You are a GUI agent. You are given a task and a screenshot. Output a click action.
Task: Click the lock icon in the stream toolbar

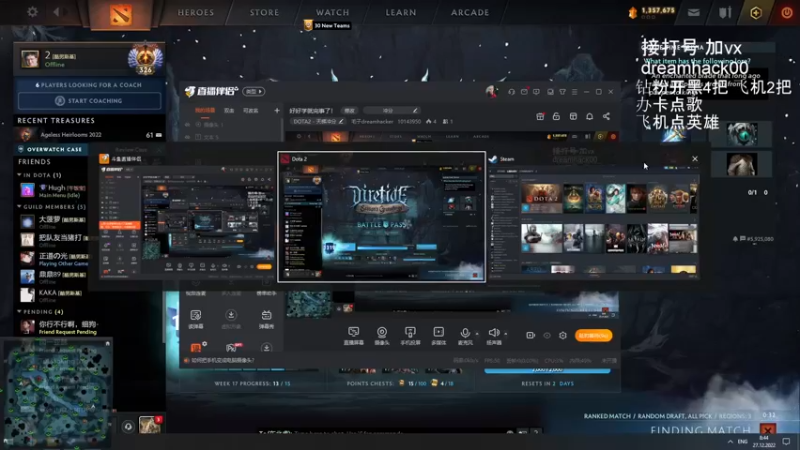pyautogui.click(x=556, y=116)
